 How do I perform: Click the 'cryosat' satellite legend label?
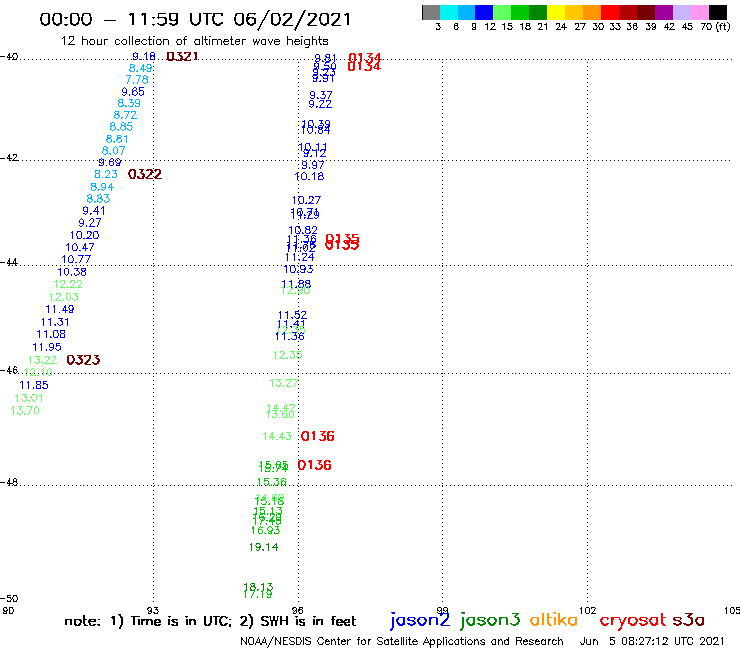(633, 620)
